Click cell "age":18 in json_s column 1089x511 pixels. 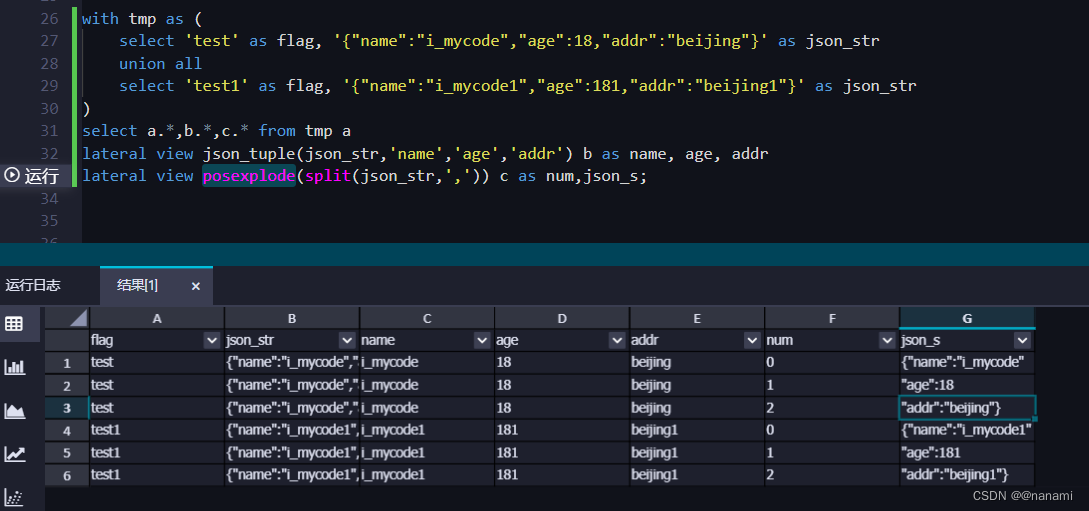pos(967,385)
